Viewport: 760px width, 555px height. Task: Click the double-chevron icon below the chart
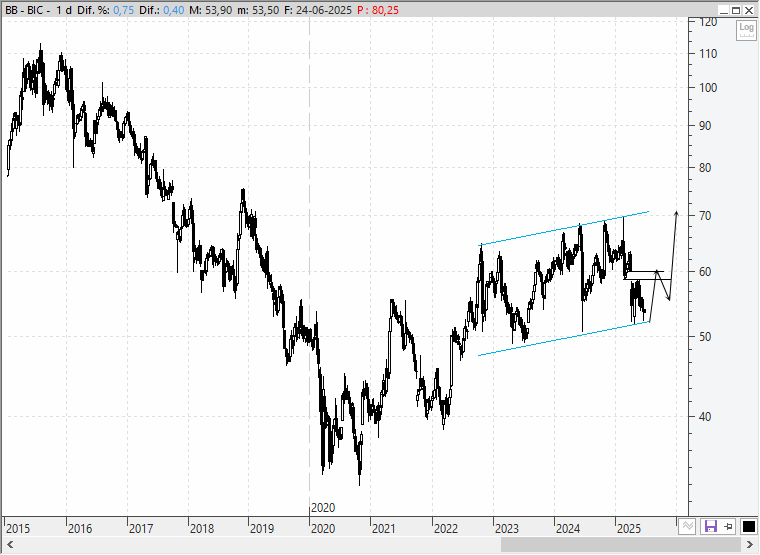(x=687, y=526)
